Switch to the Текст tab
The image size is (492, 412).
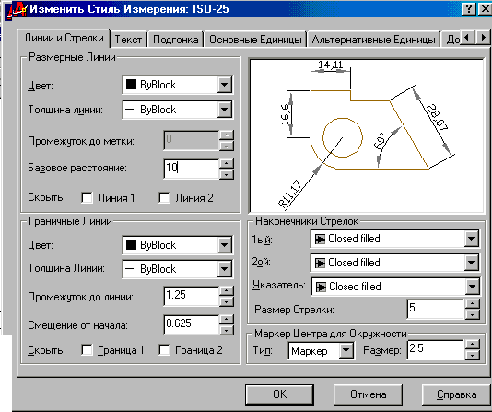(x=128, y=39)
